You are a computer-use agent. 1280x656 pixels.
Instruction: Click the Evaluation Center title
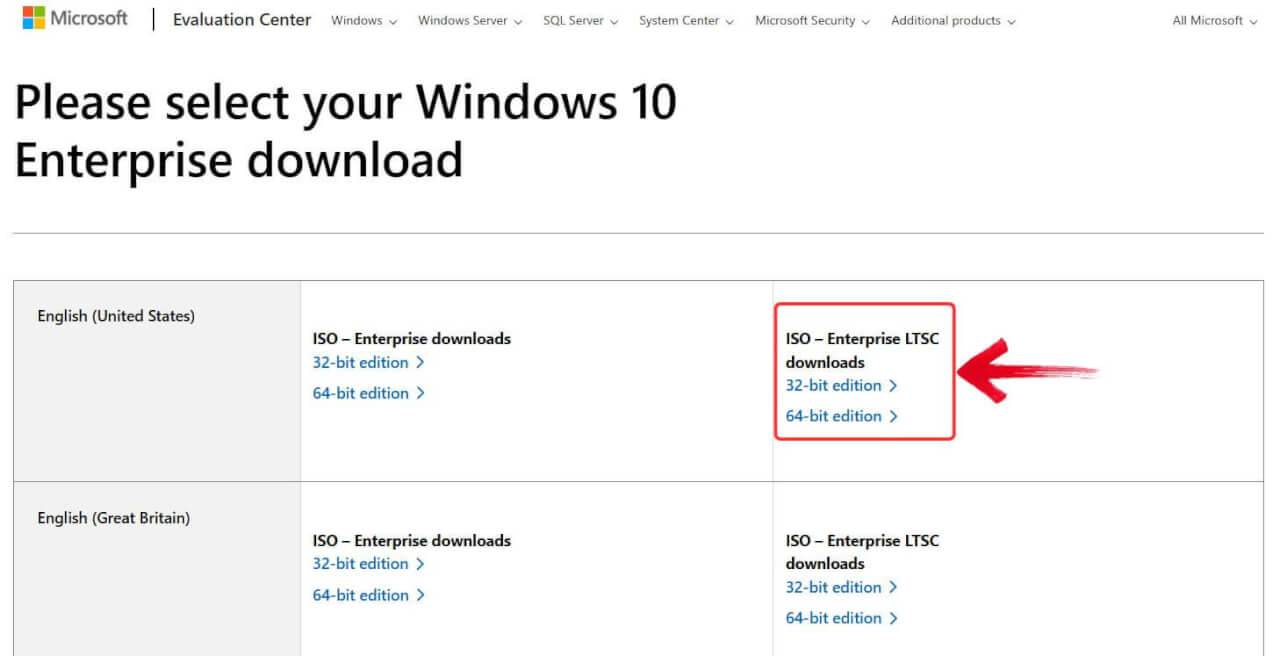pos(241,19)
